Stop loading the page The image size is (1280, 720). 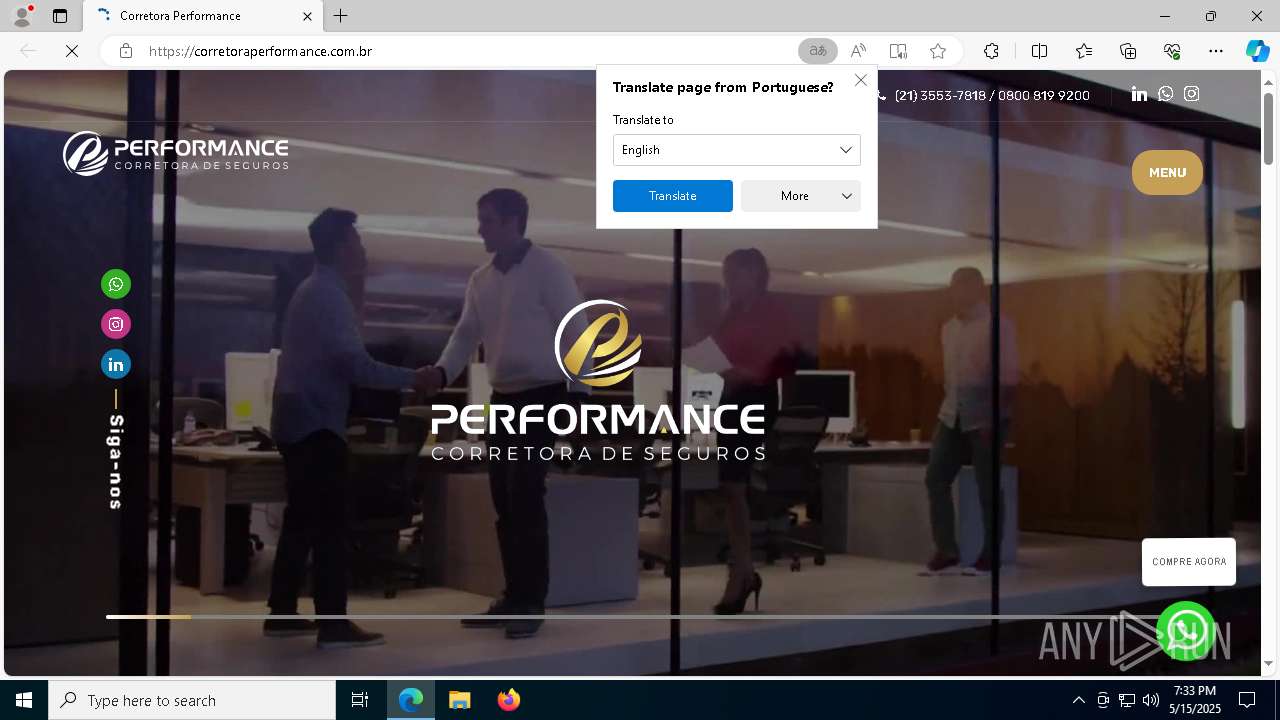coord(72,51)
